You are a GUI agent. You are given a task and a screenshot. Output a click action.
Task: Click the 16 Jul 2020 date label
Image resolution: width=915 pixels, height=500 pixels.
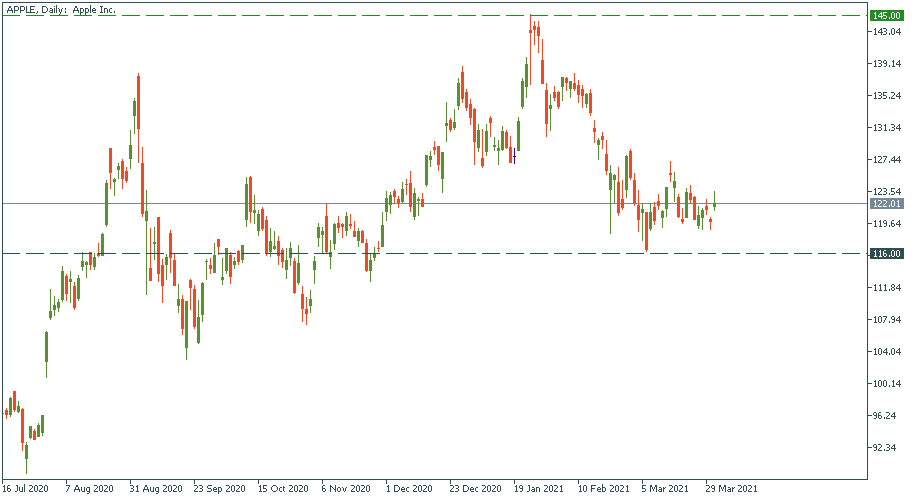[x=26, y=489]
